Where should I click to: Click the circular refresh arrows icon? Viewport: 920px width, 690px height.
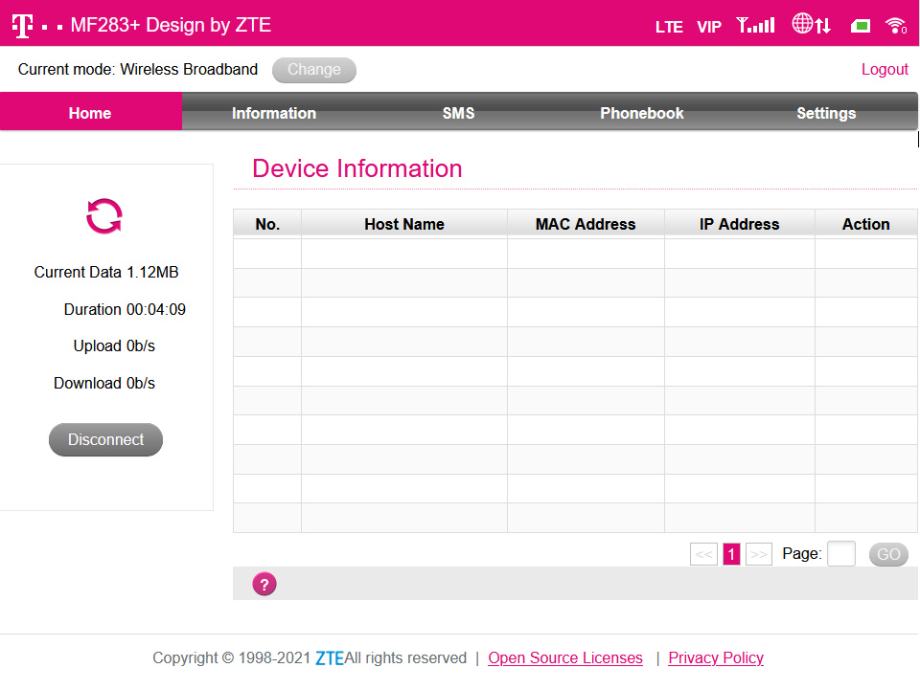(x=100, y=215)
